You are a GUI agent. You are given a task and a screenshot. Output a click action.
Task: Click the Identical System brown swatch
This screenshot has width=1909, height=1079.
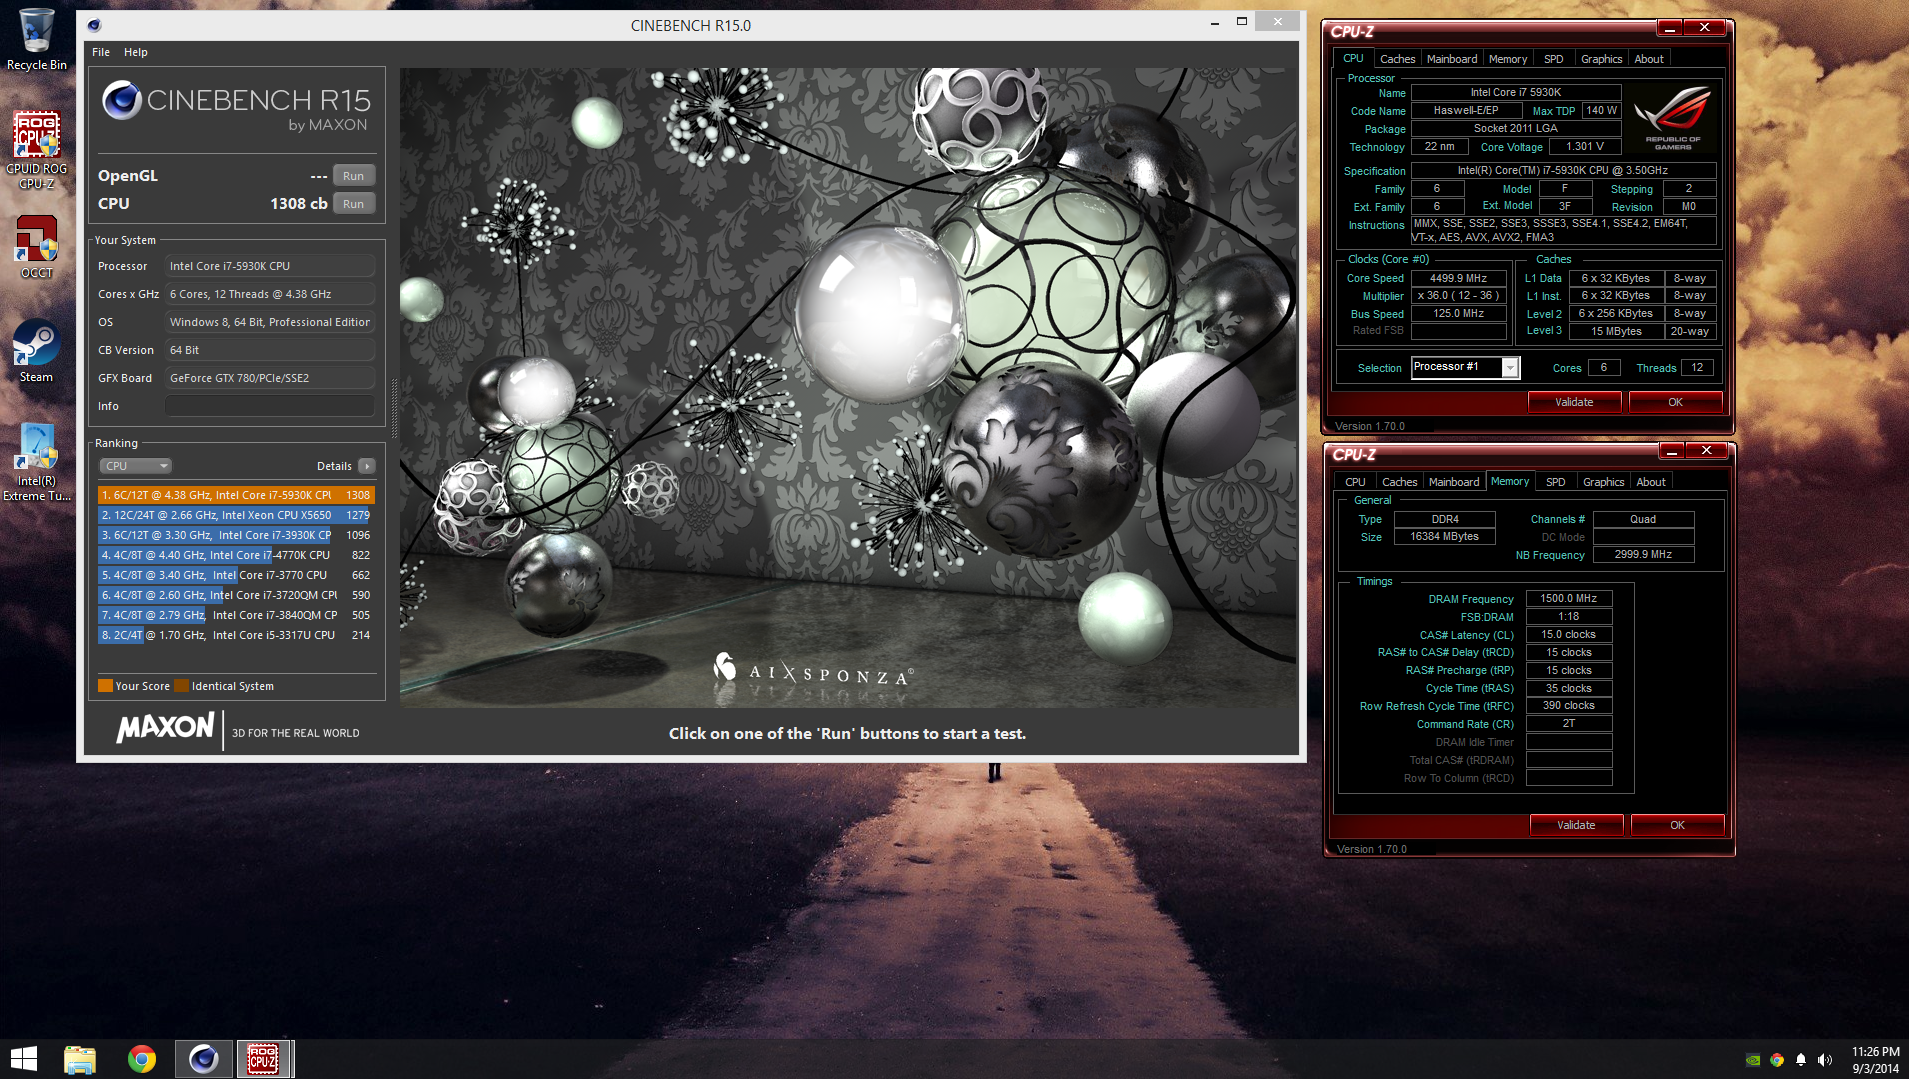[x=181, y=686]
